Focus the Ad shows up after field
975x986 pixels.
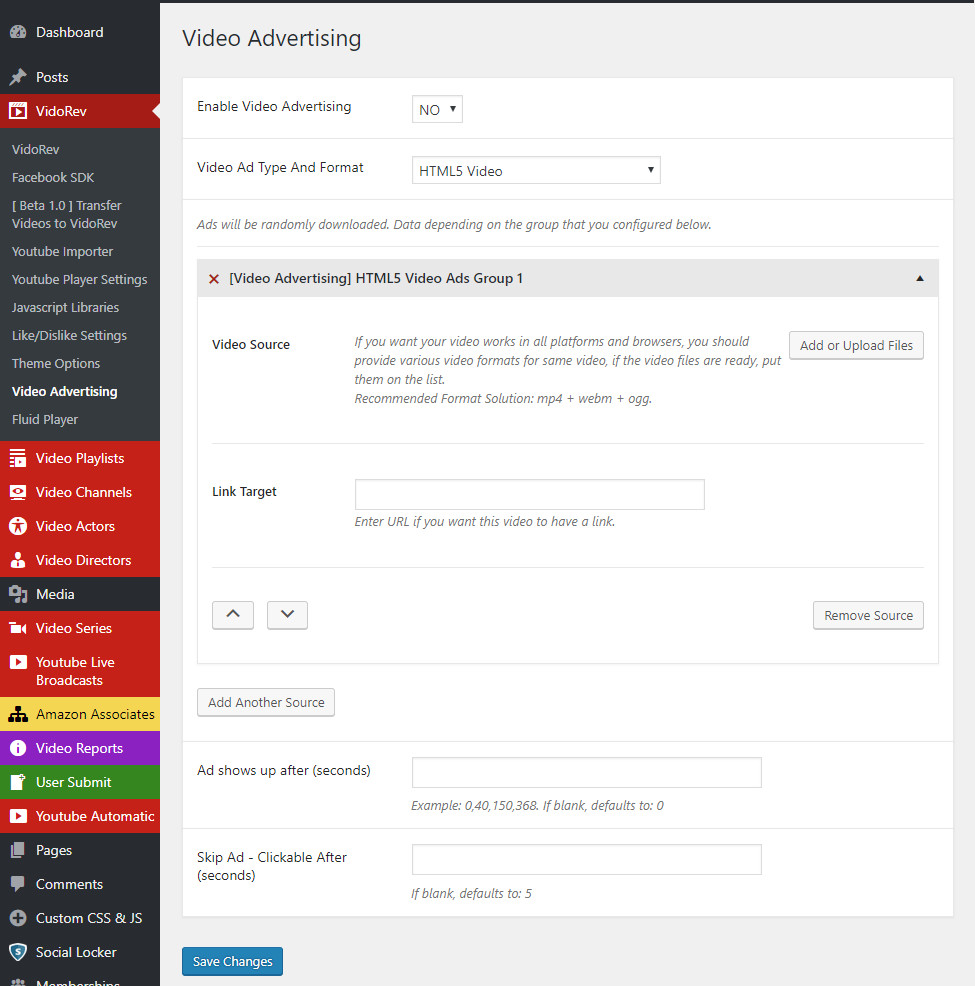point(586,773)
